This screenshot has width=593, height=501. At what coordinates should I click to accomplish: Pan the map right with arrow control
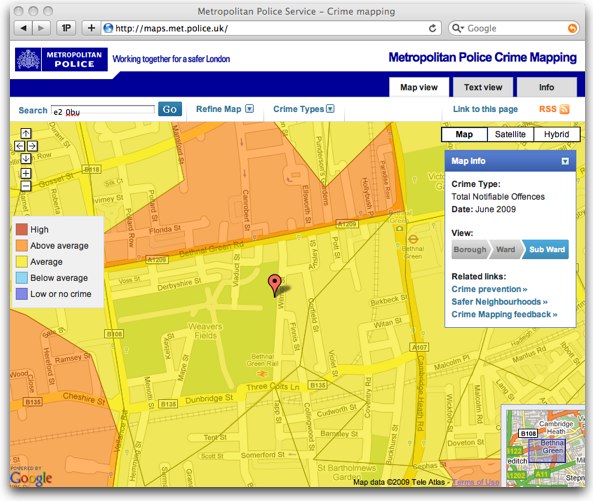32,146
